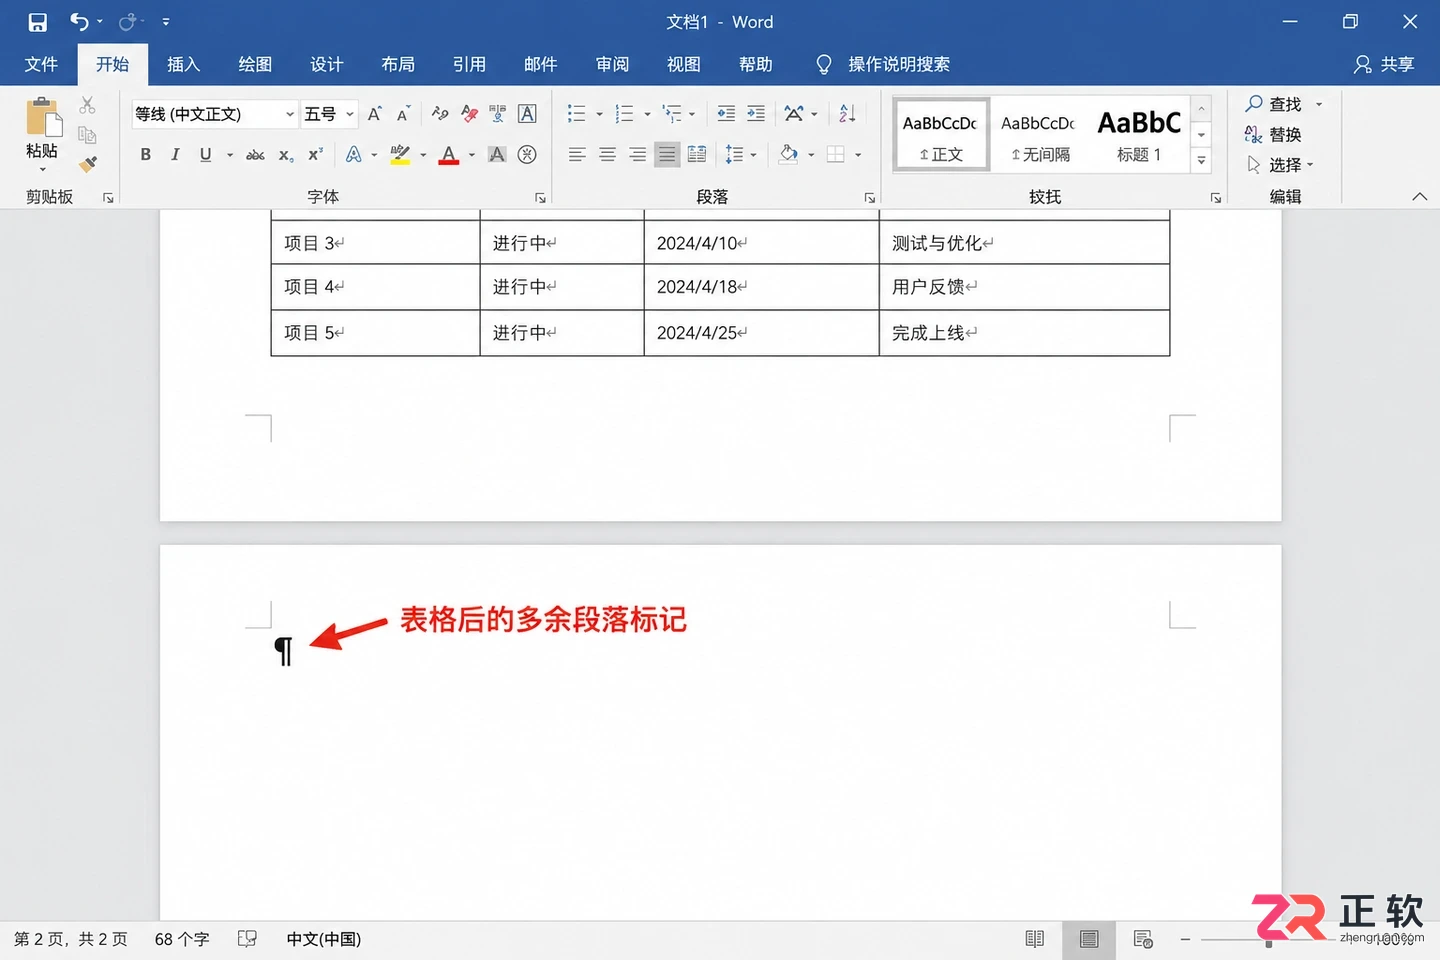Apply the 标题 1 heading style
Image resolution: width=1440 pixels, height=960 pixels.
point(1139,135)
